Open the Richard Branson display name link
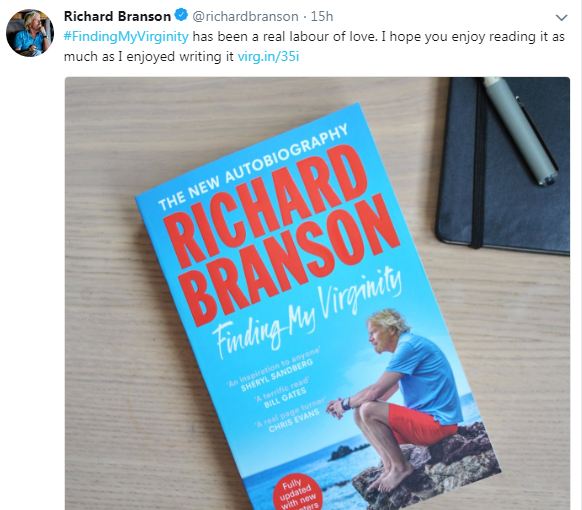This screenshot has width=582, height=510. tap(117, 16)
